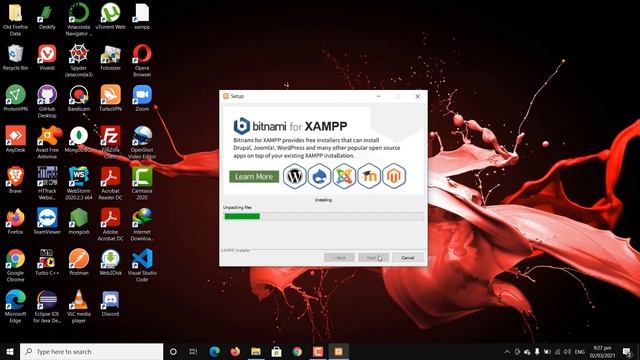This screenshot has height=360, width=640.
Task: Open the notification center
Action: click(x=627, y=351)
